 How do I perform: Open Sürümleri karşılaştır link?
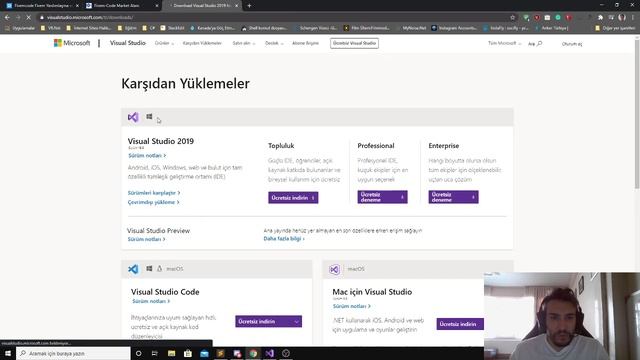(x=154, y=193)
